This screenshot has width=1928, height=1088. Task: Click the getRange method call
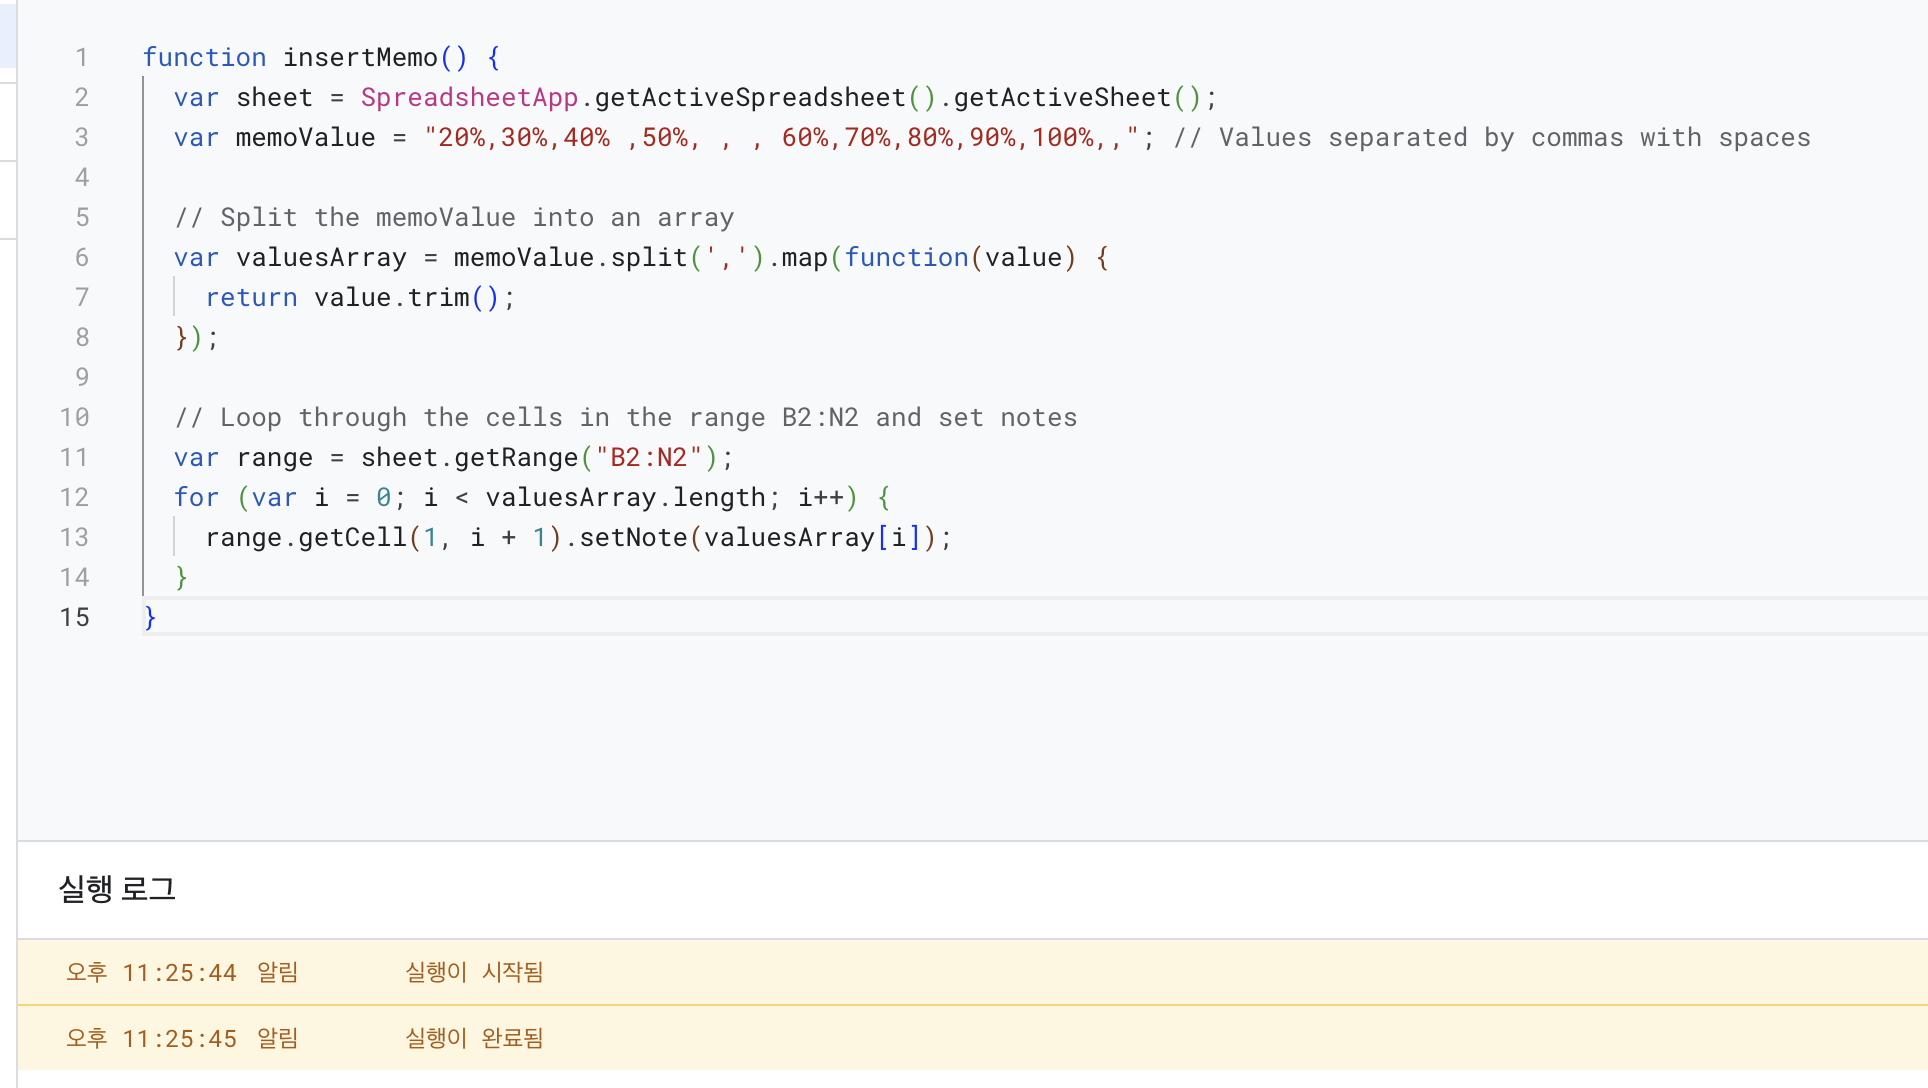click(x=516, y=458)
